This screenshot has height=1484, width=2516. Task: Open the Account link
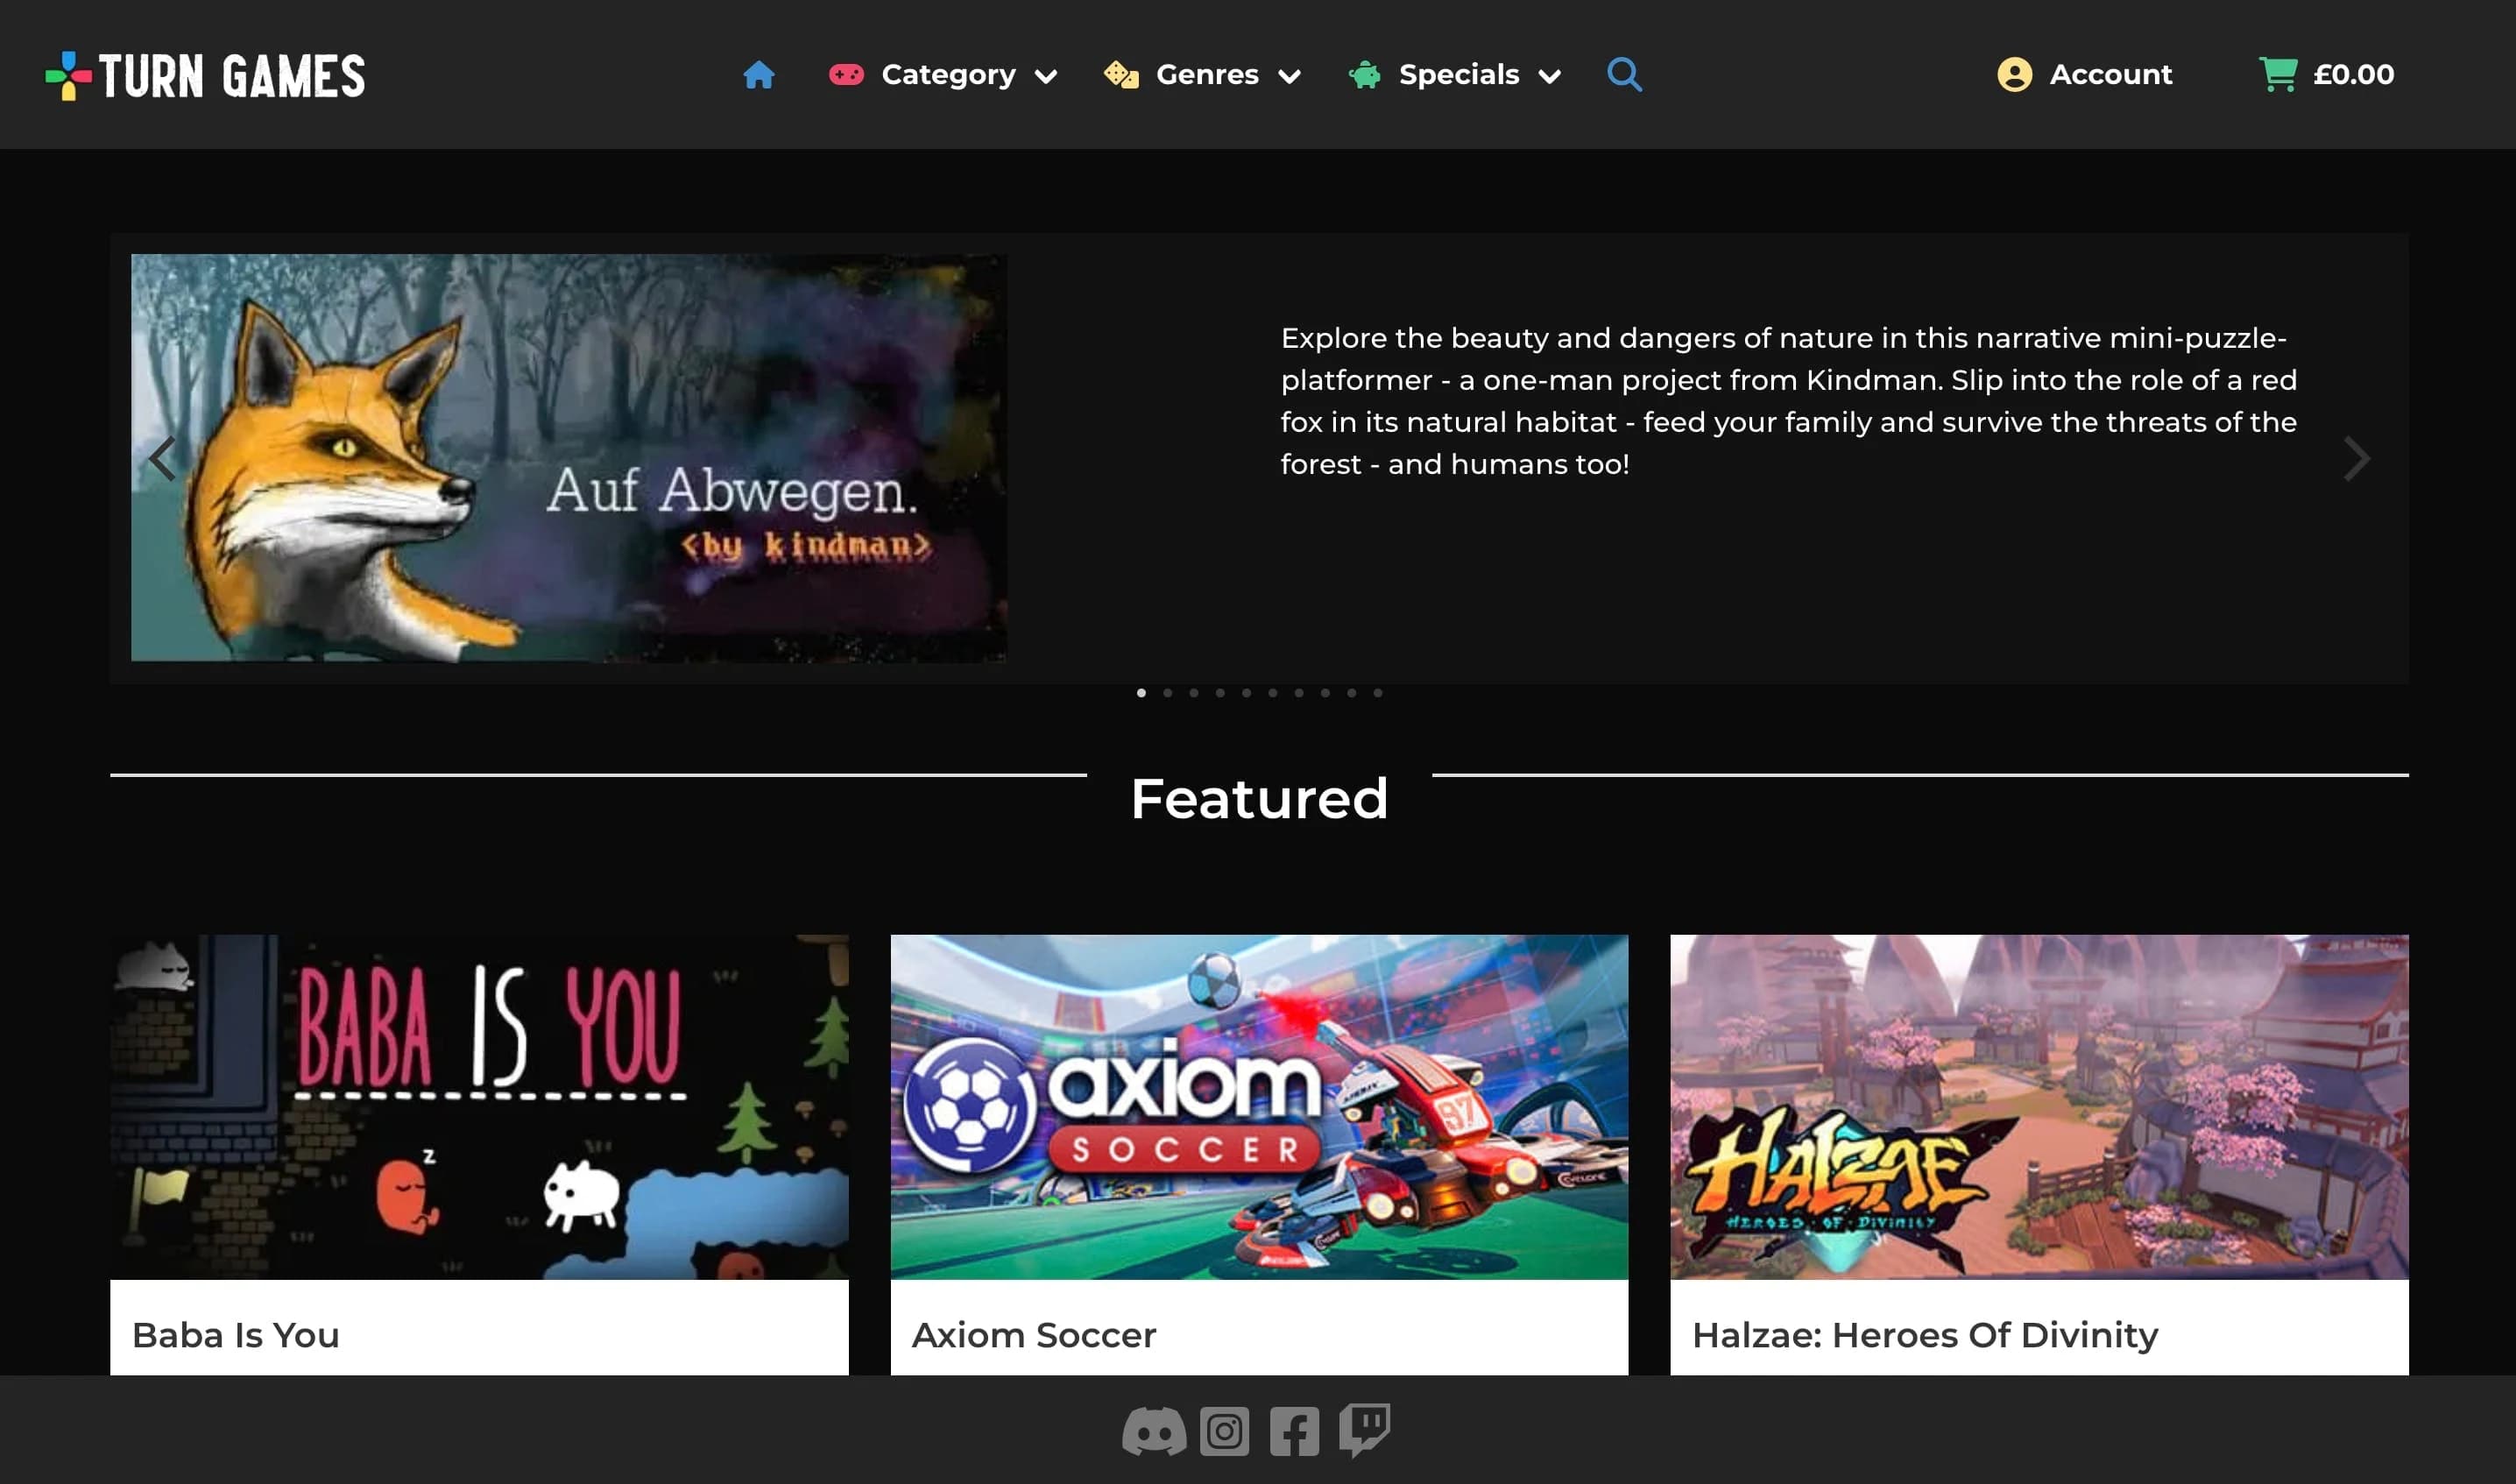2110,75
